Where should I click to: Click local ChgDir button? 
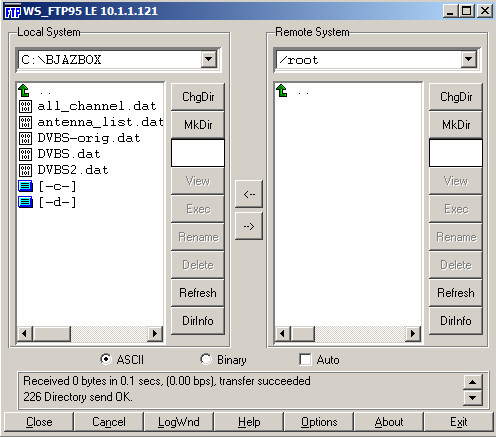click(198, 97)
